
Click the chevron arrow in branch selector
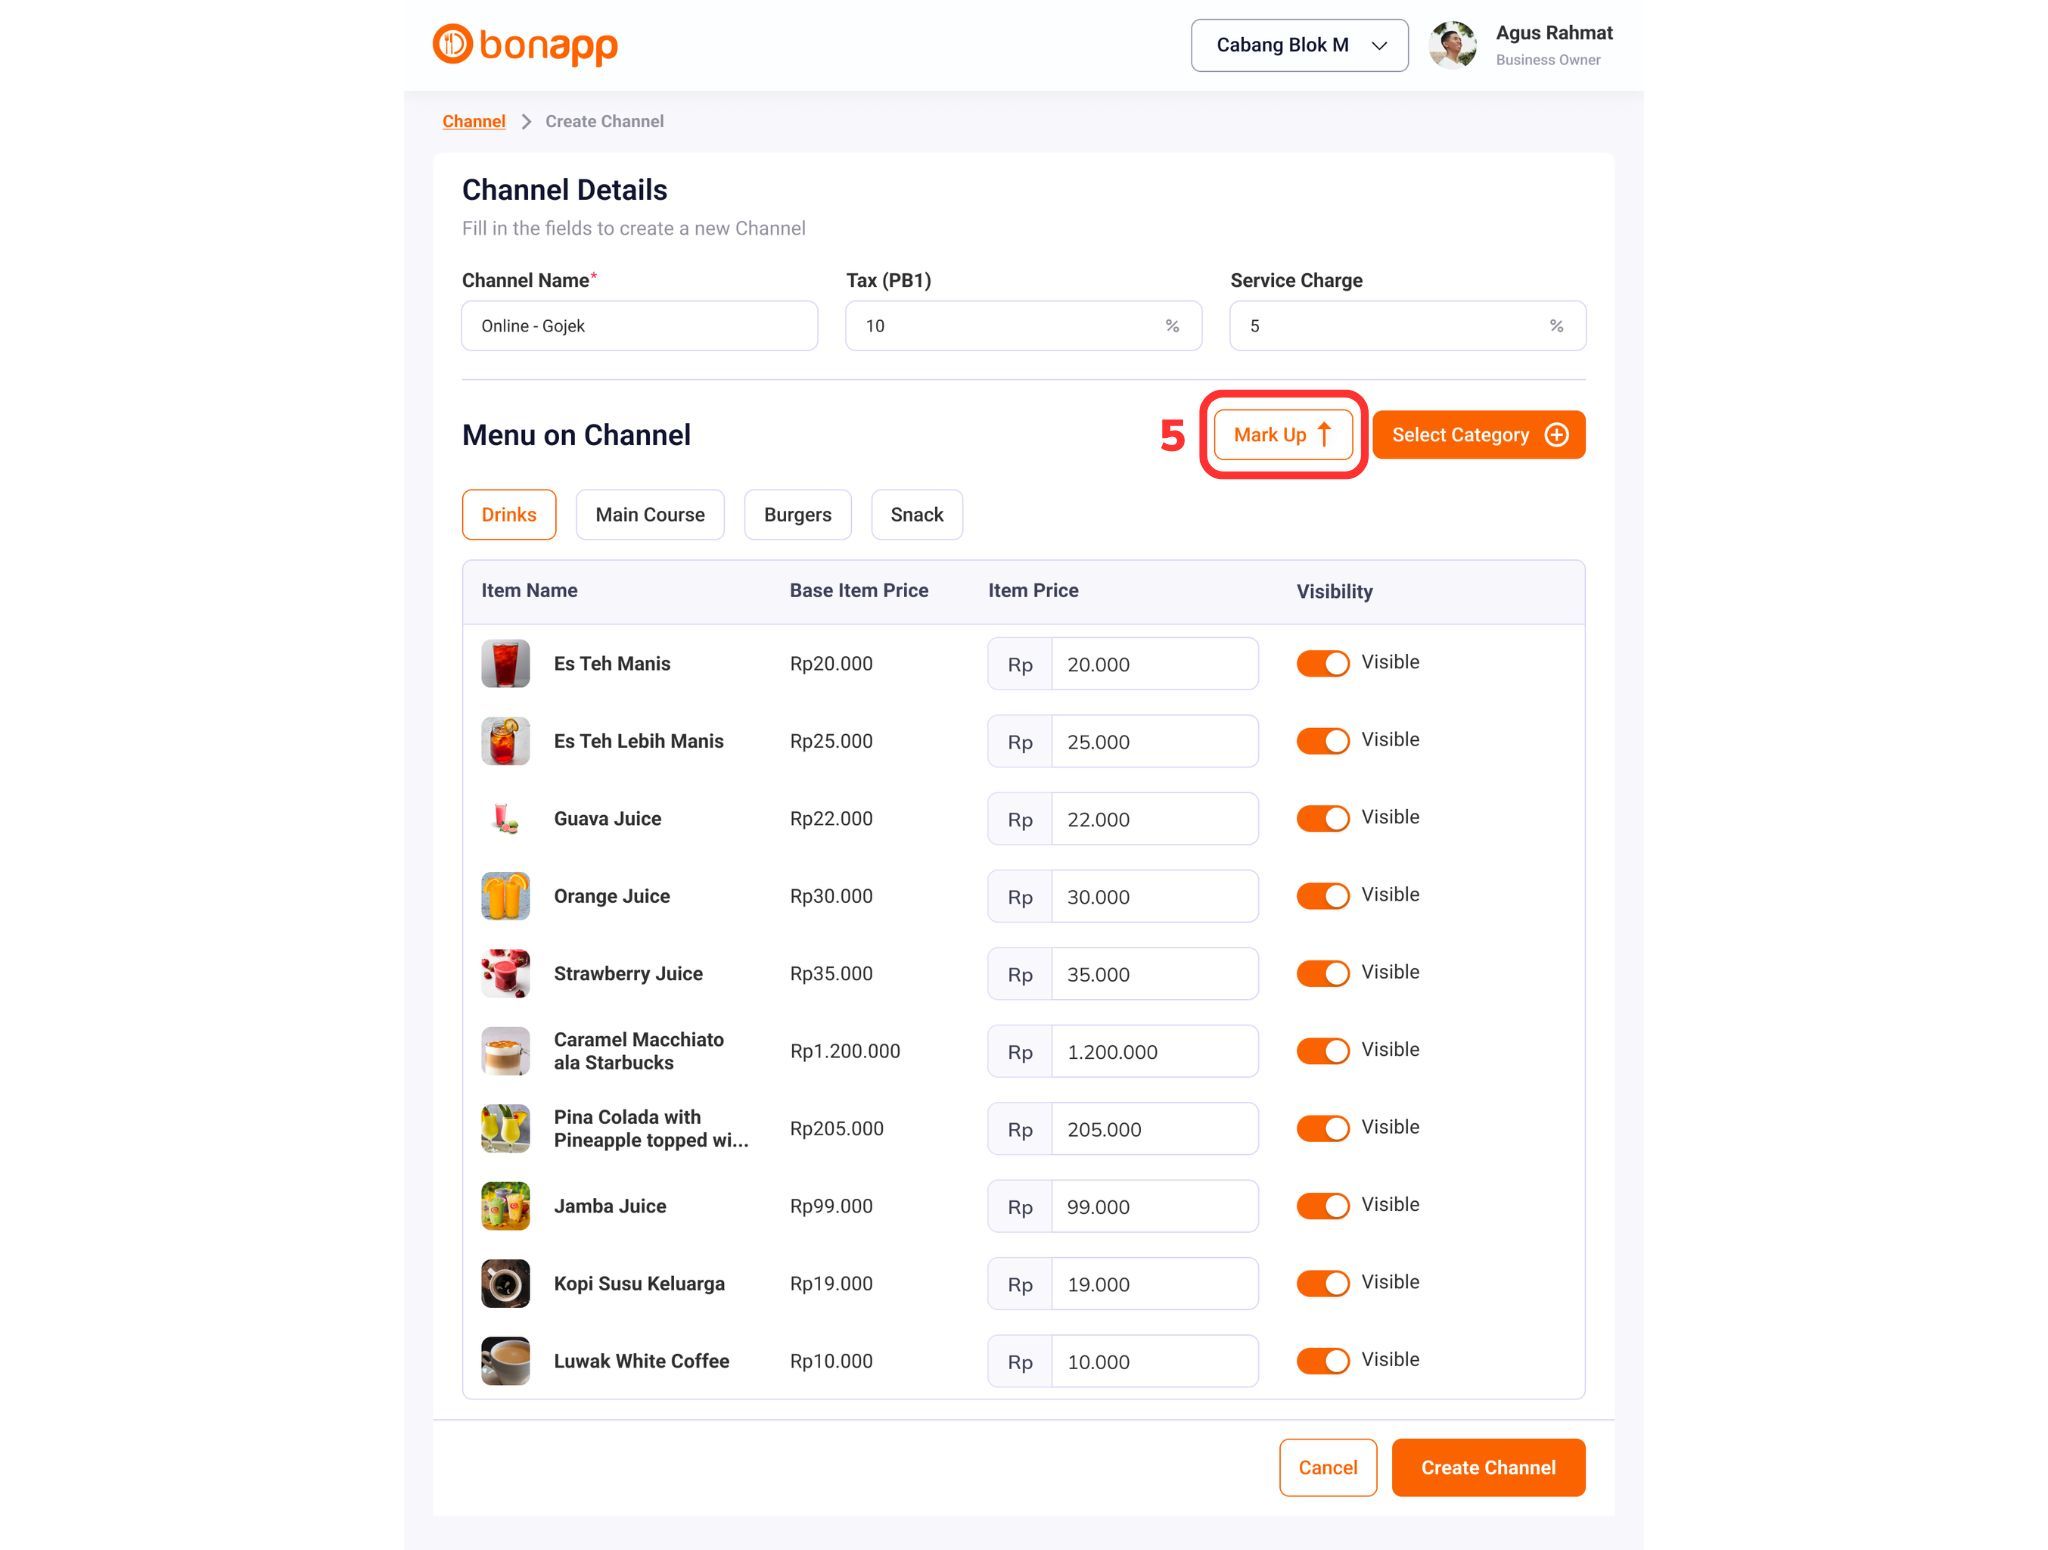1379,46
